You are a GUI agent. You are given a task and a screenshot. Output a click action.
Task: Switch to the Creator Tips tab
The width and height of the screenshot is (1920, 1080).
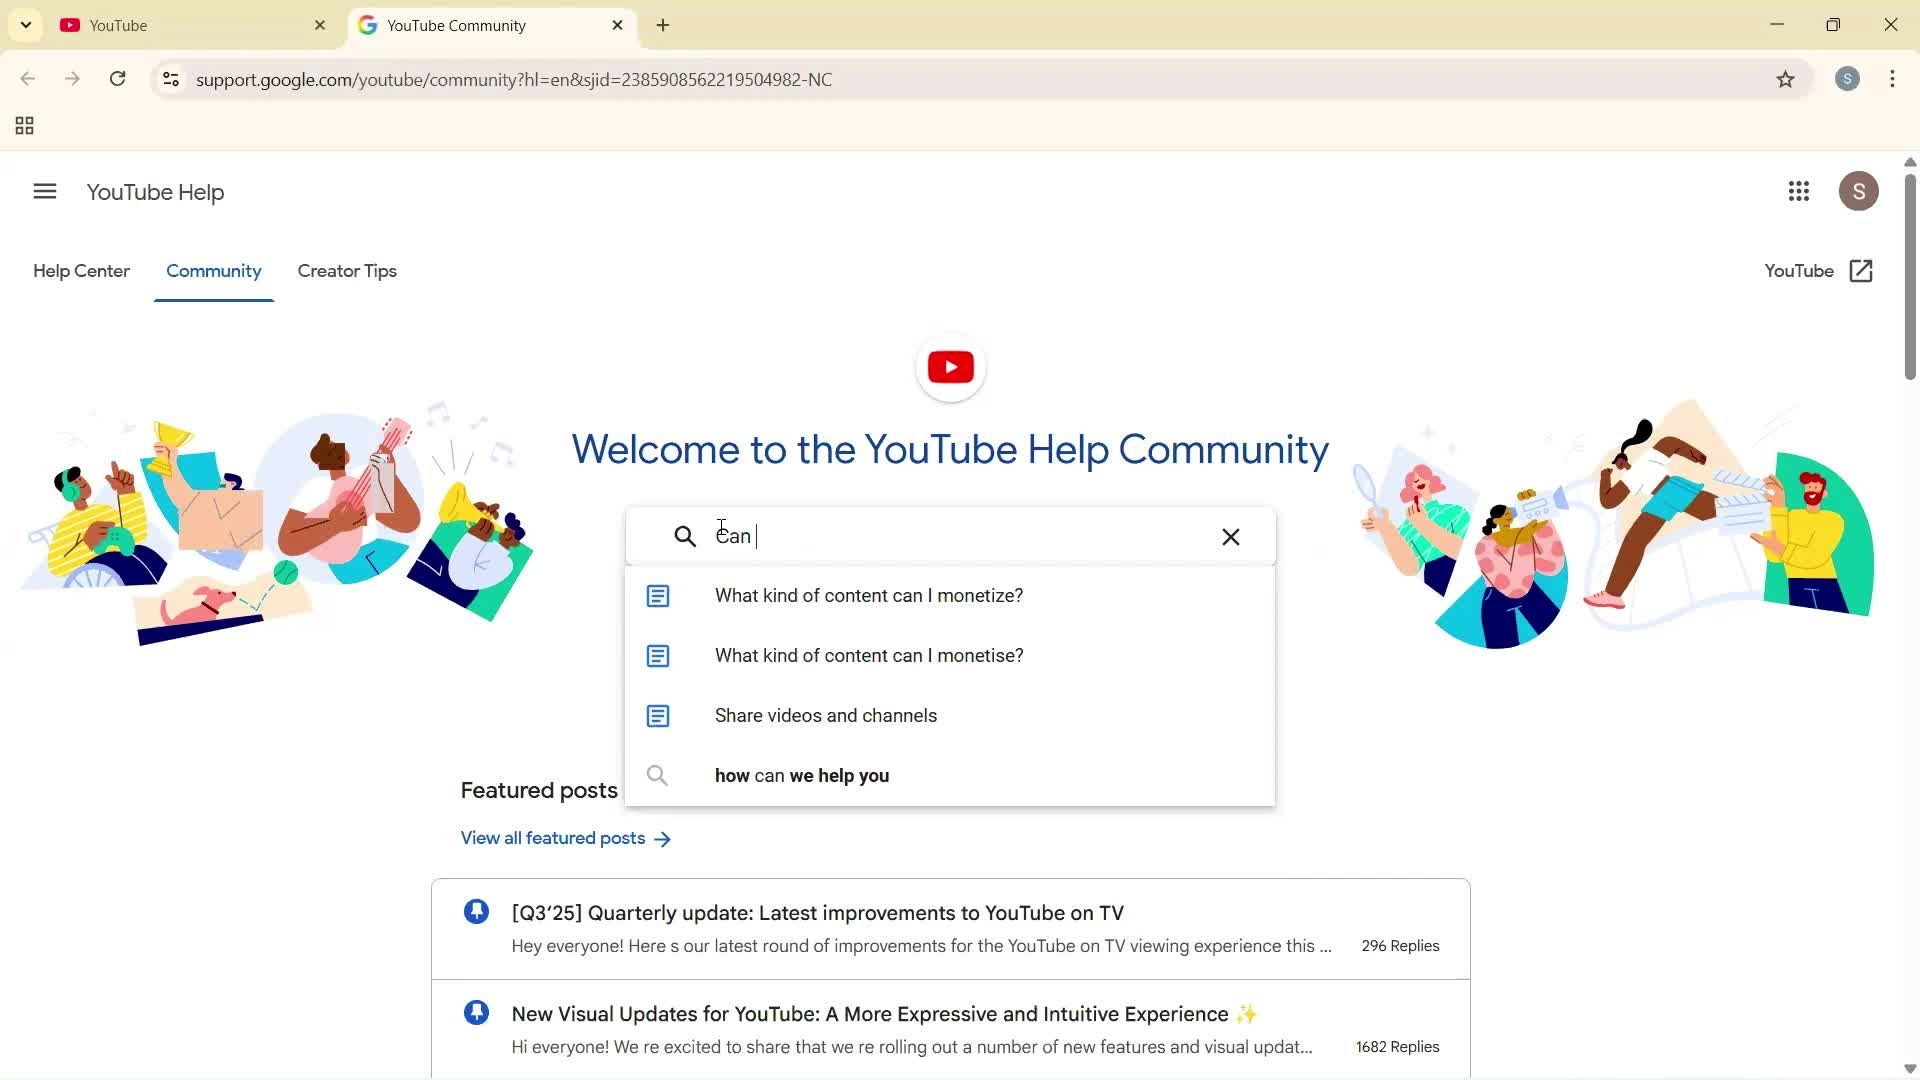pos(346,271)
